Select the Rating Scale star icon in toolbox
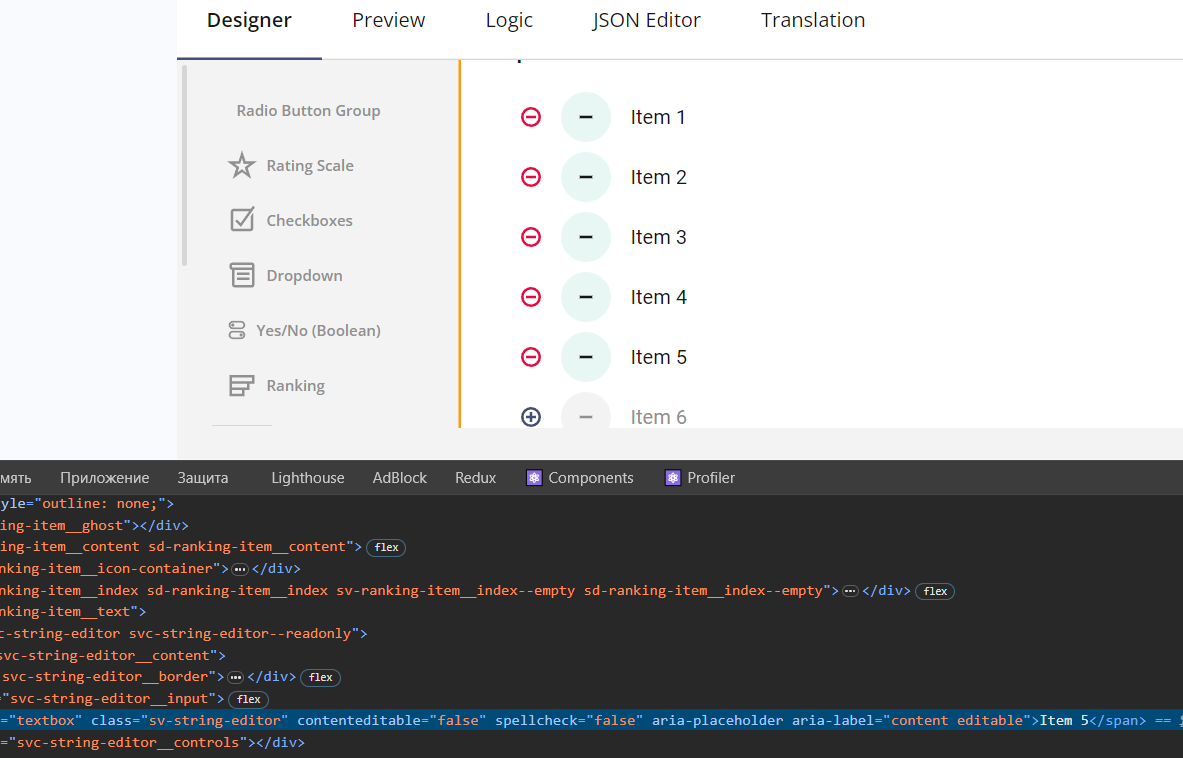Screen dimensions: 1183x758 click(242, 165)
